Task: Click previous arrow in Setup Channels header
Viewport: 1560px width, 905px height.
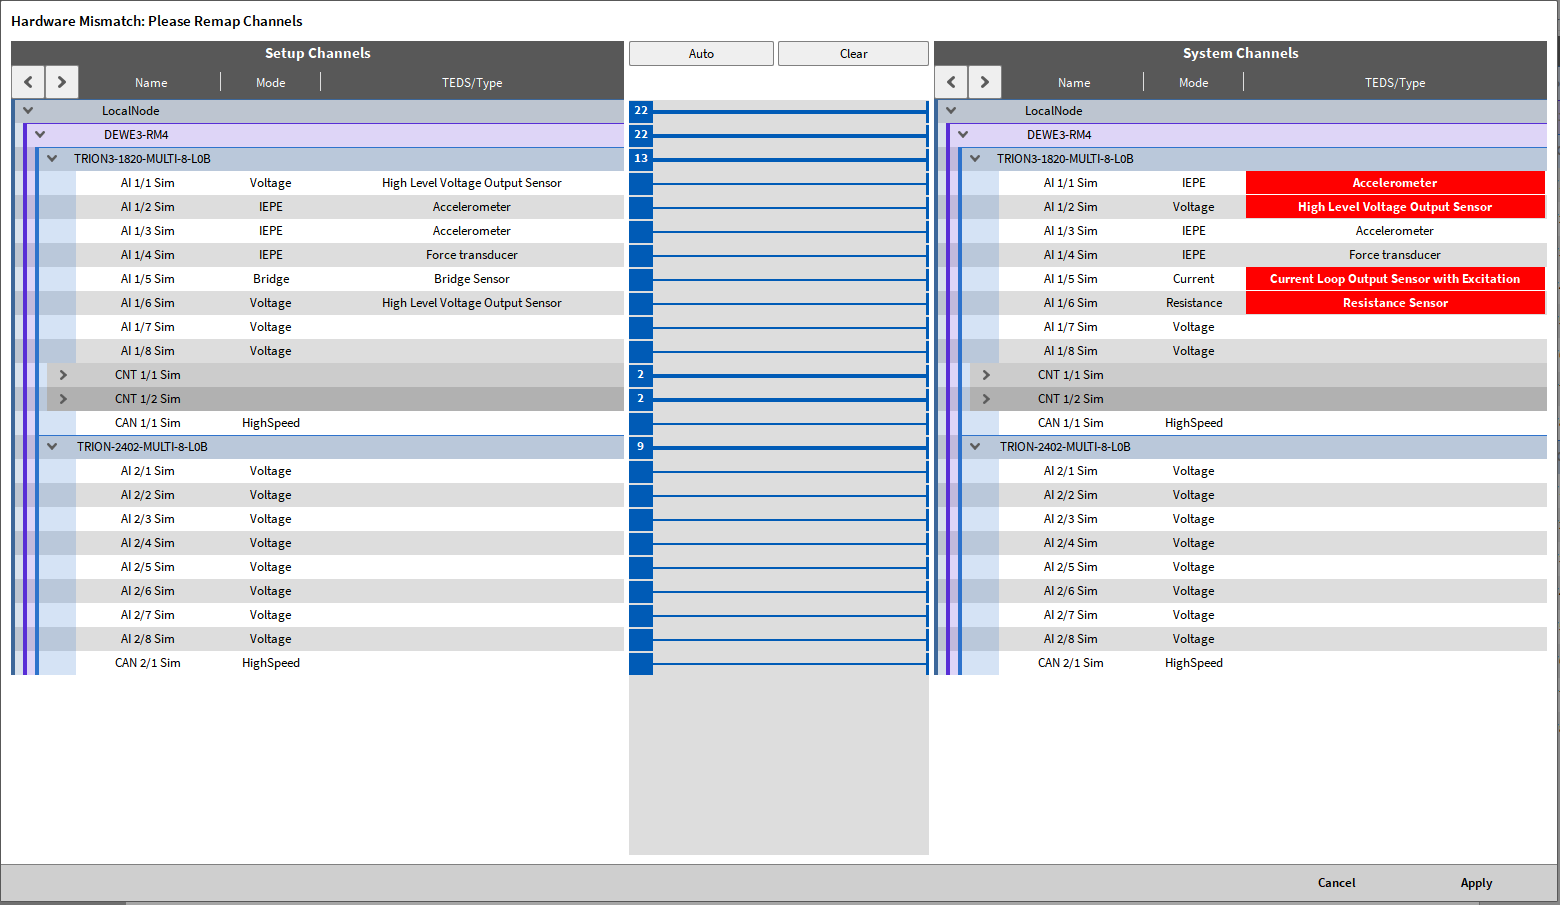Action: pyautogui.click(x=28, y=82)
